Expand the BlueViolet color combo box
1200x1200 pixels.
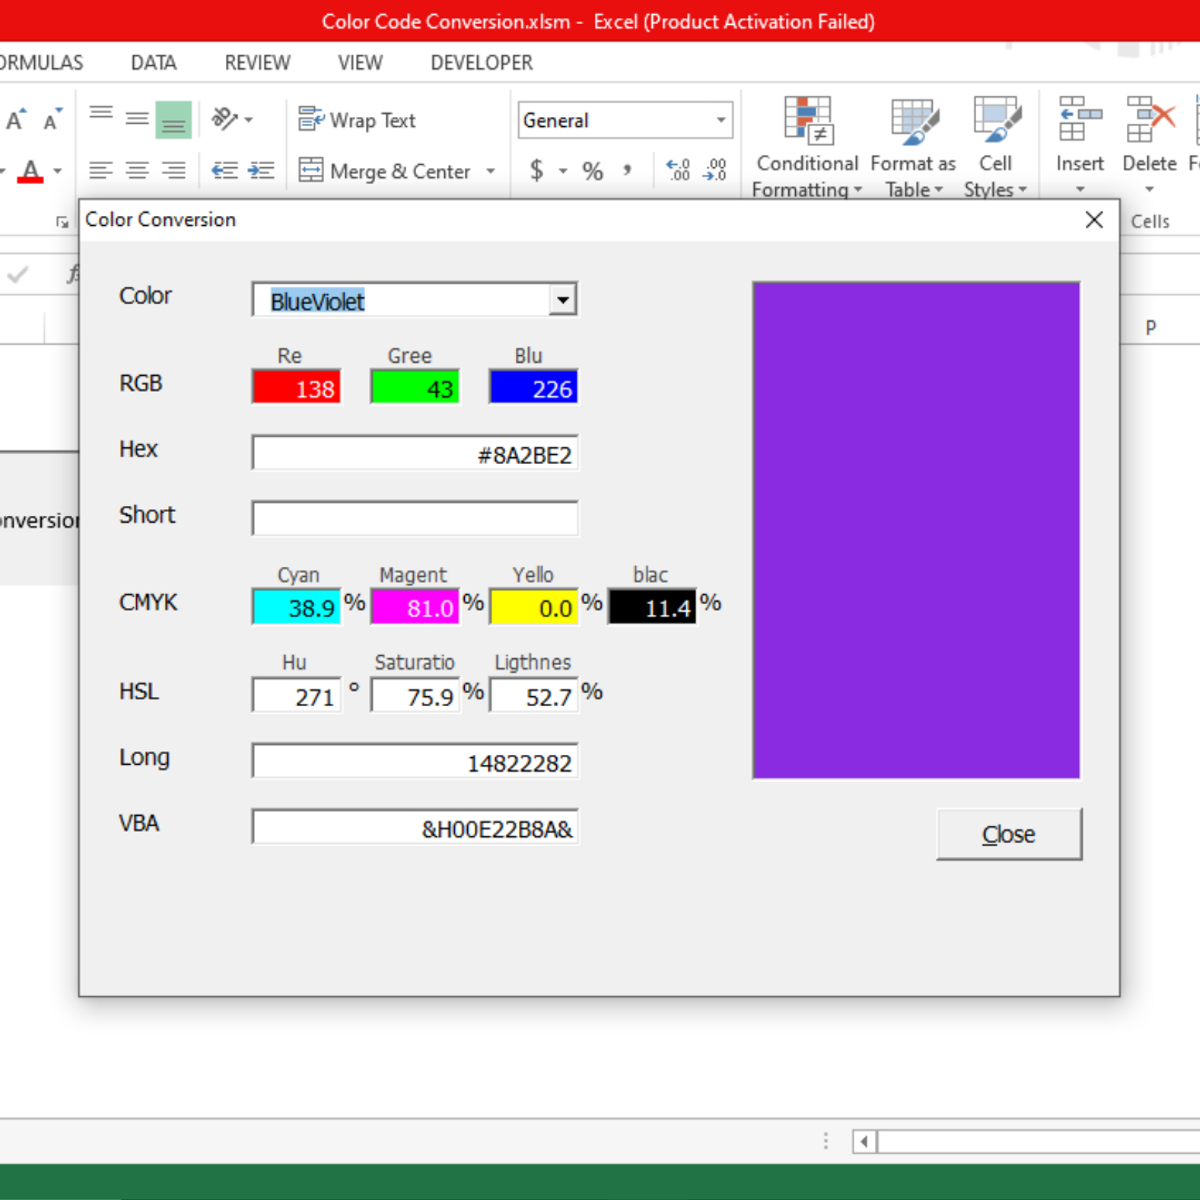click(x=563, y=300)
